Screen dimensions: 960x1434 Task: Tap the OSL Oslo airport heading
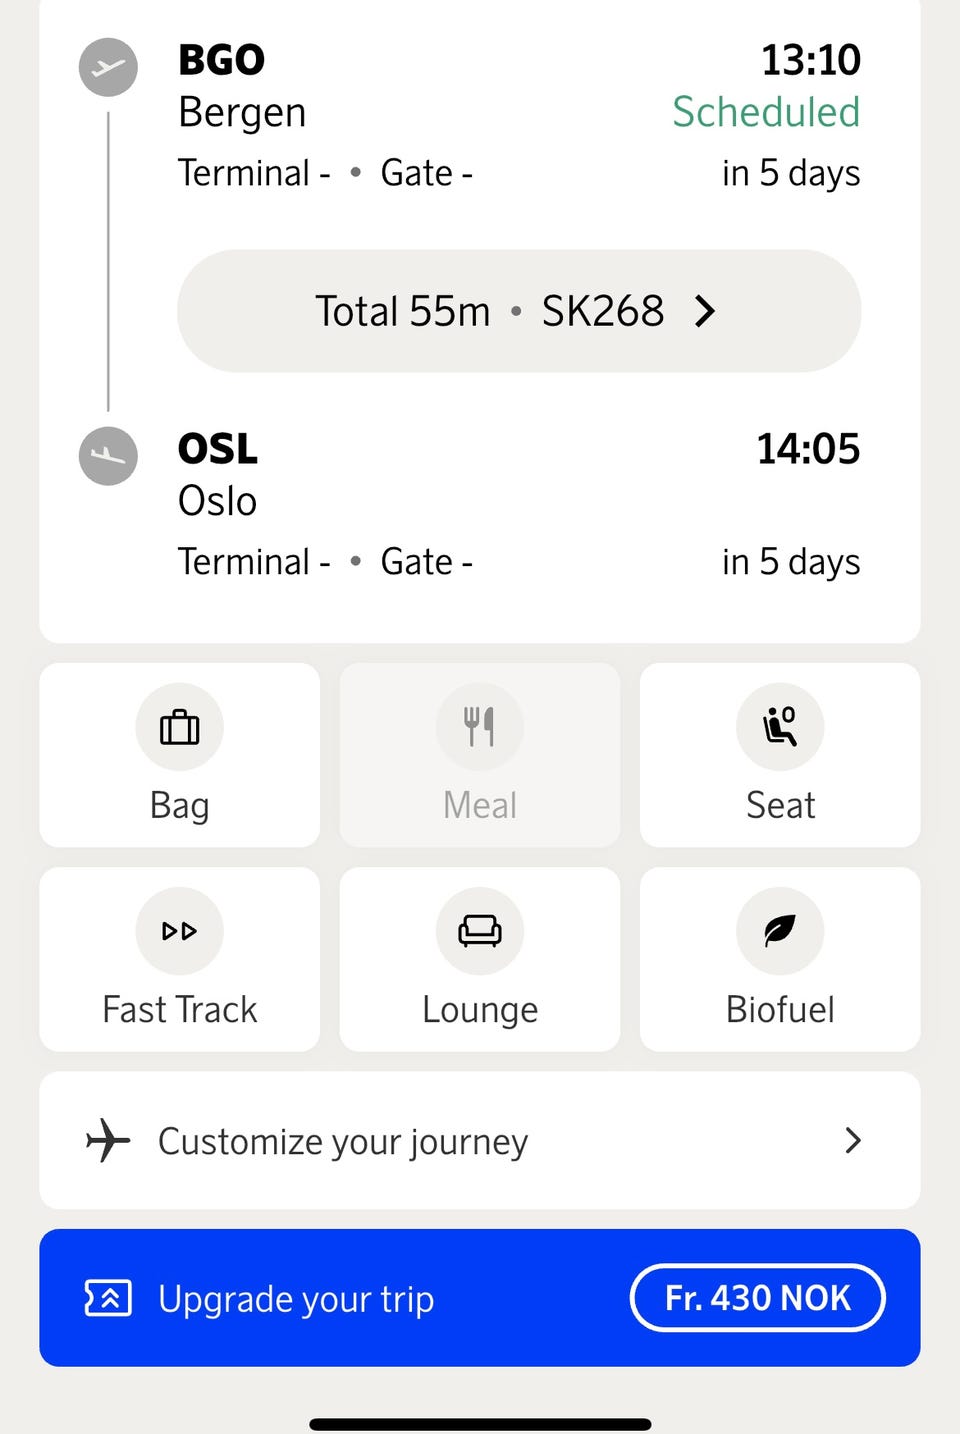[x=218, y=449]
